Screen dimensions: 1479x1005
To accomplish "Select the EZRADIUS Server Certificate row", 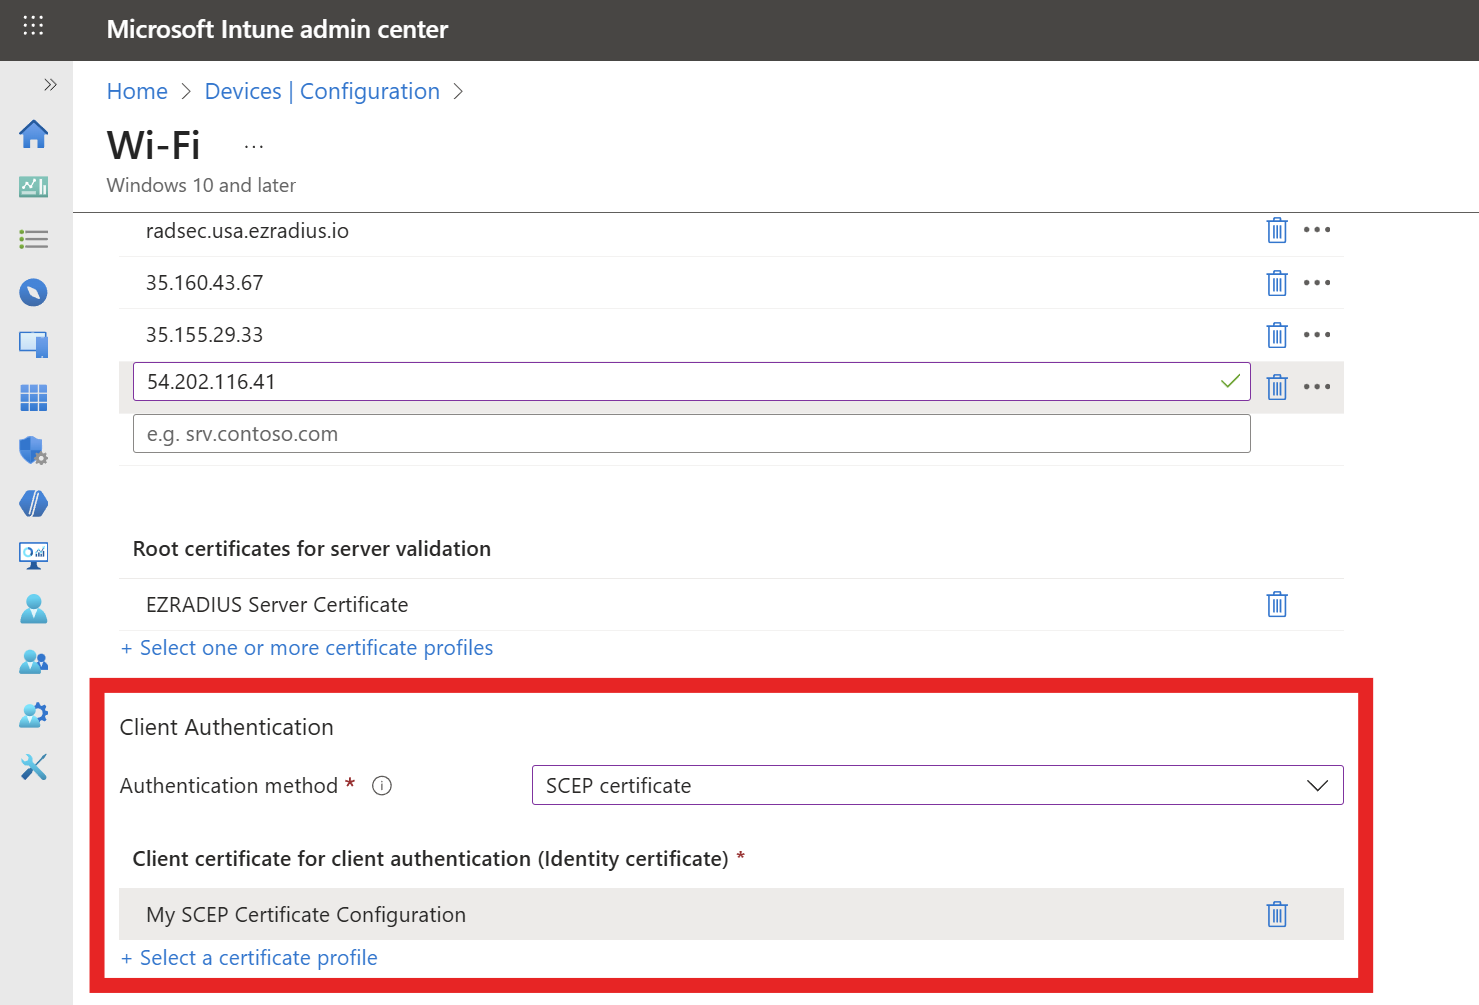I will pos(731,605).
